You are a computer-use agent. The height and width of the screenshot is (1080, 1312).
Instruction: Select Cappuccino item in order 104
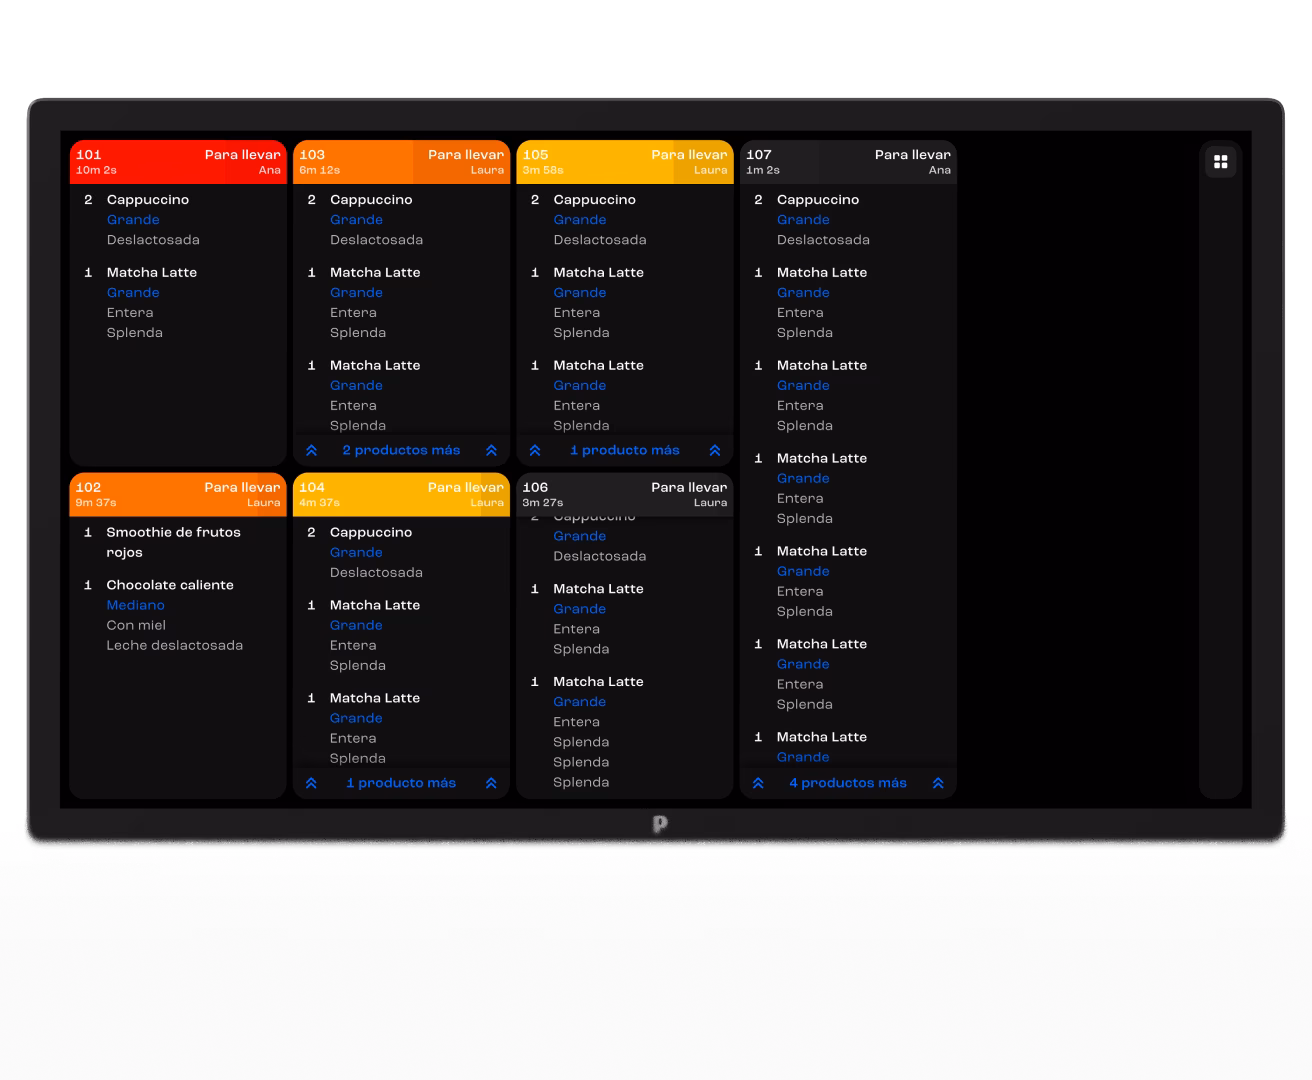(x=371, y=533)
